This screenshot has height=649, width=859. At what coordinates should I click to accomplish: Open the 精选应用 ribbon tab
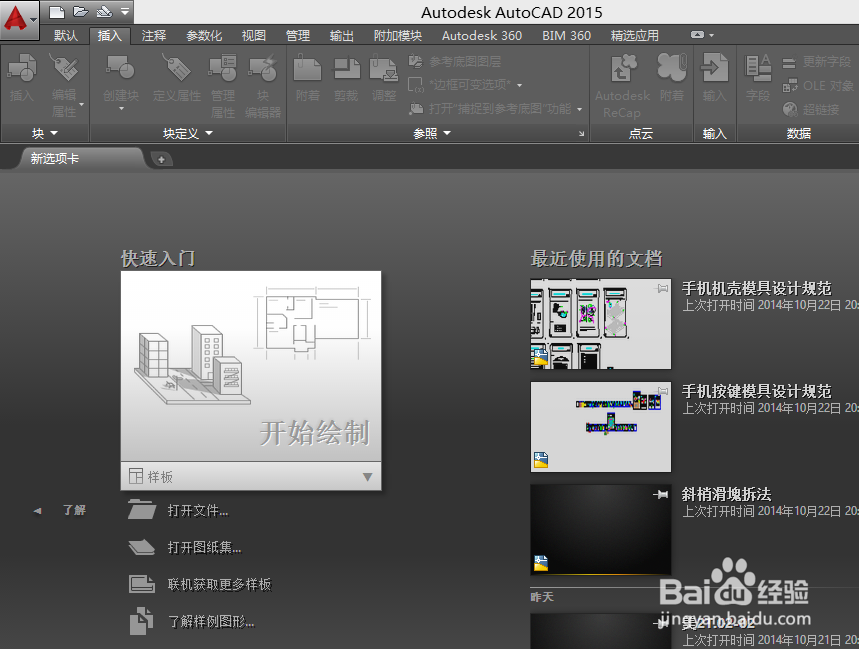point(634,36)
